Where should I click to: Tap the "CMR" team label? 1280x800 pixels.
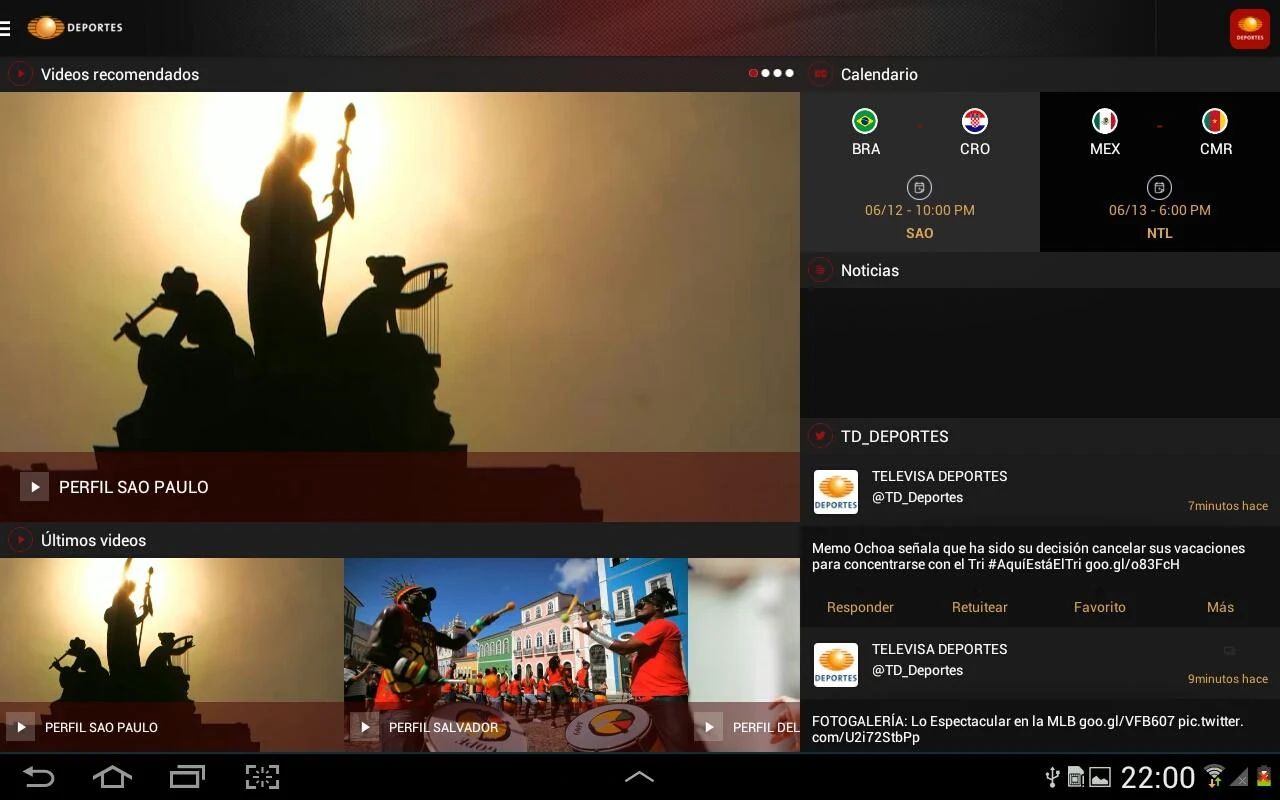1216,149
